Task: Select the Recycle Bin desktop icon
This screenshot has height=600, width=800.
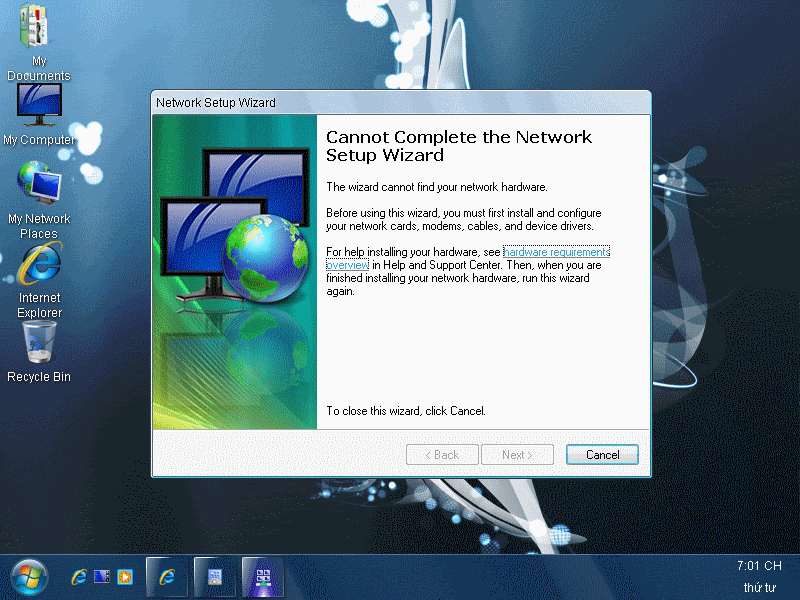Action: (x=39, y=352)
